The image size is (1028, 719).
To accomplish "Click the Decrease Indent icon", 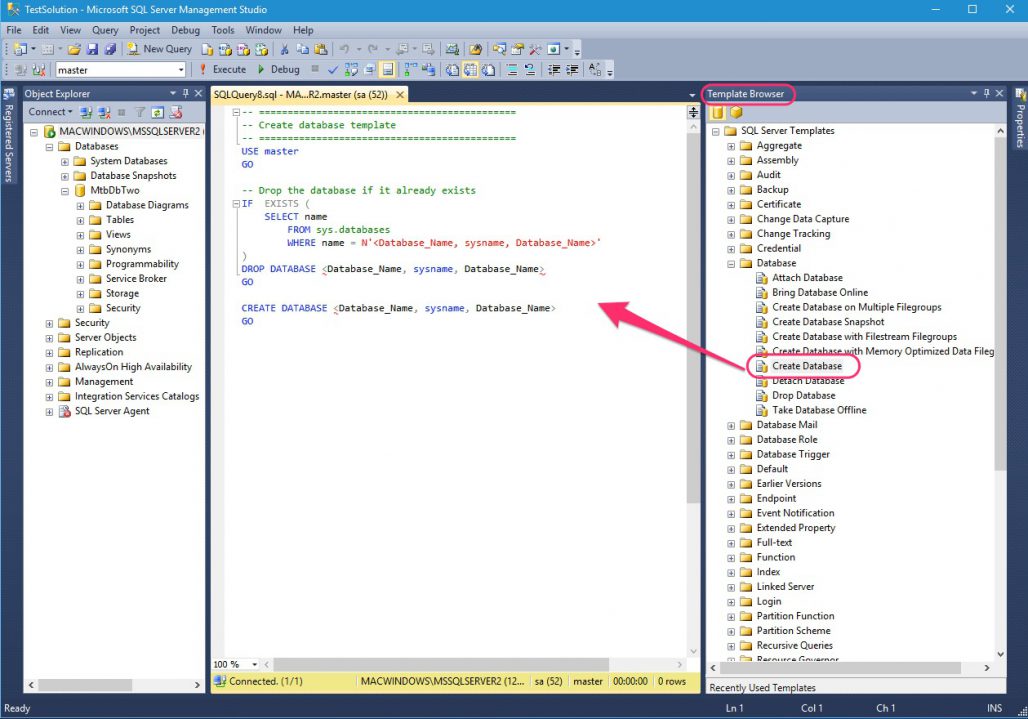I will [x=554, y=69].
